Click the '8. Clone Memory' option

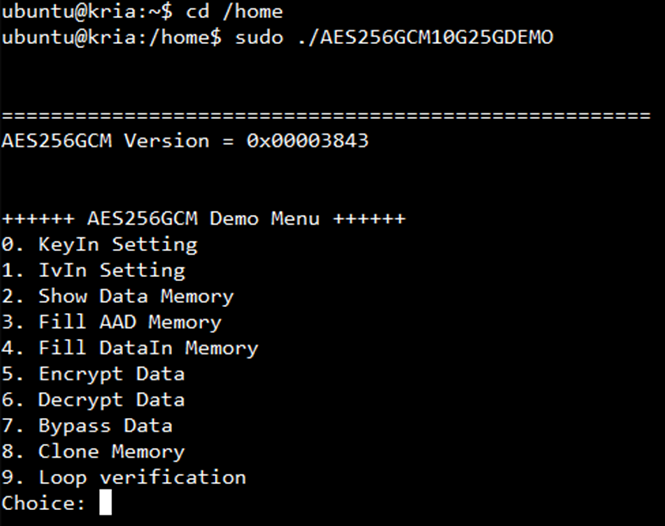pyautogui.click(x=93, y=452)
